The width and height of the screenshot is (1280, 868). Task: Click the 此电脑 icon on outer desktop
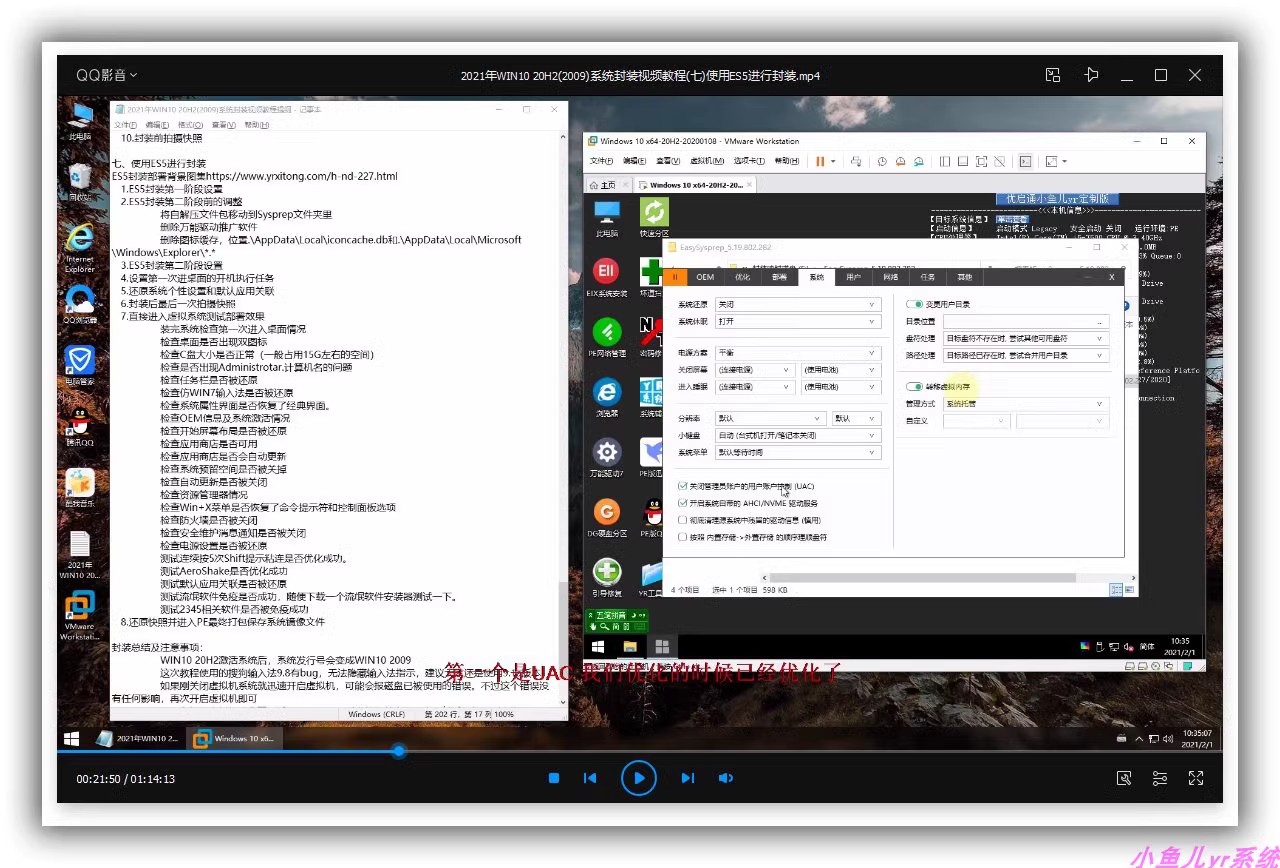pos(80,121)
